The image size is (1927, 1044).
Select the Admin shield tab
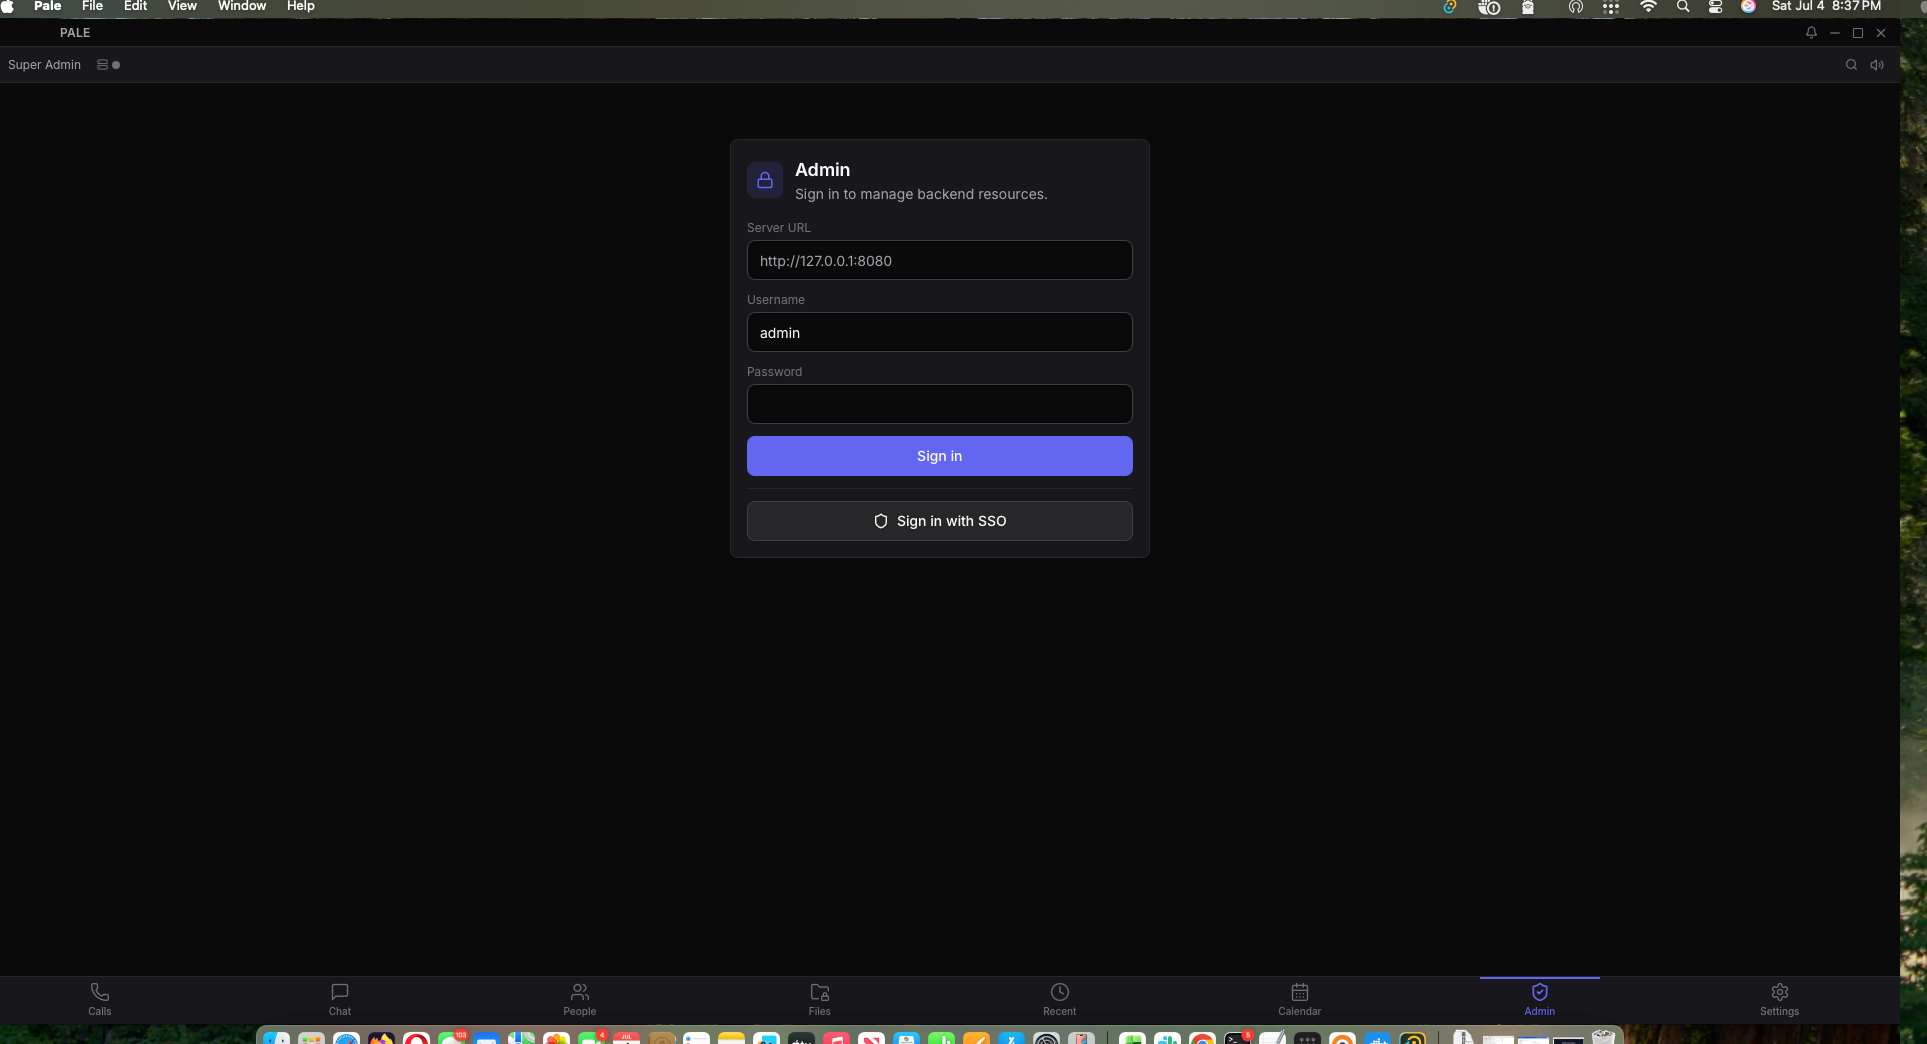(1540, 999)
